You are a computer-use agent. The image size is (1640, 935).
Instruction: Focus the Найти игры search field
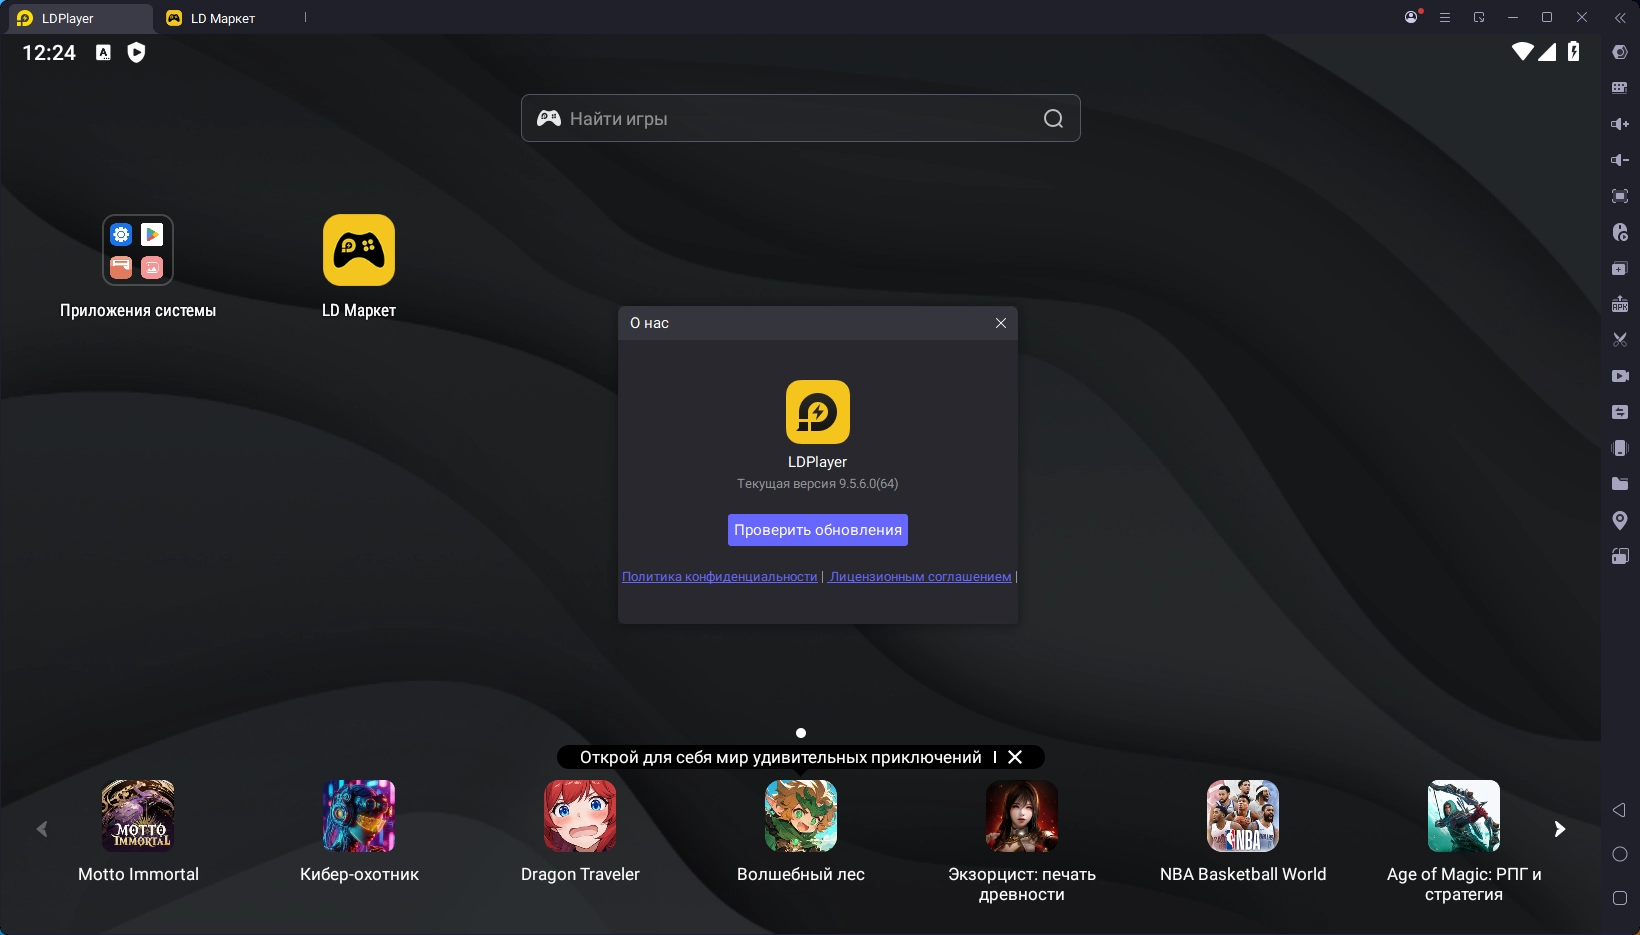(x=801, y=118)
